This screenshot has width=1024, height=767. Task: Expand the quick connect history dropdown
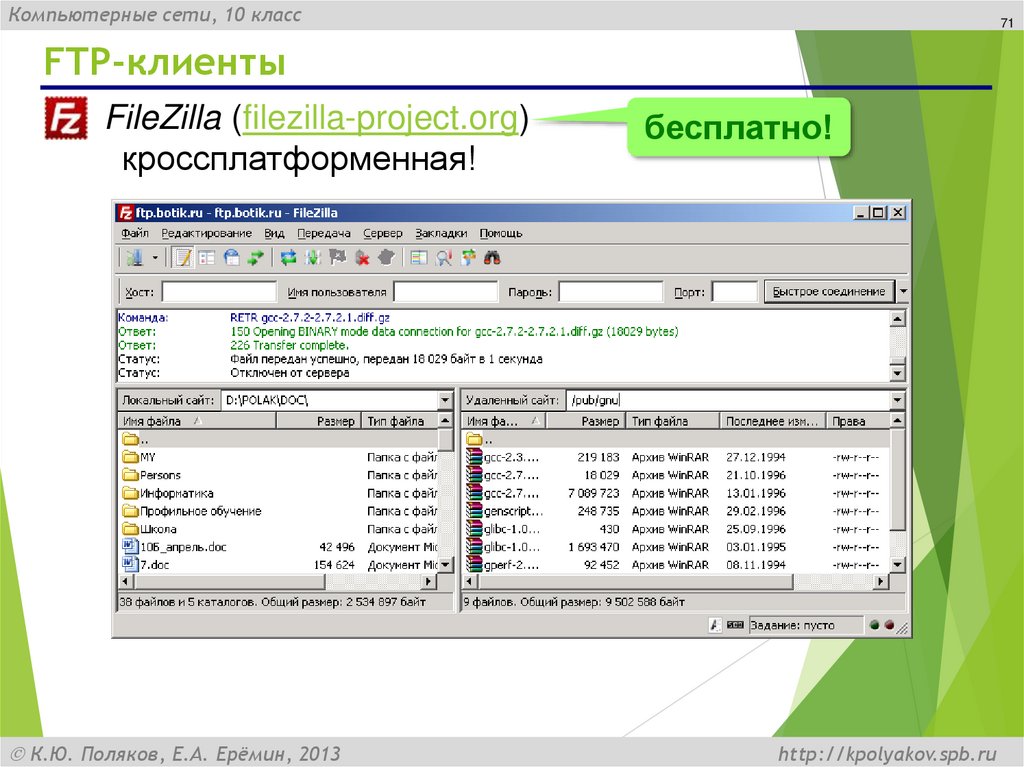(x=903, y=291)
